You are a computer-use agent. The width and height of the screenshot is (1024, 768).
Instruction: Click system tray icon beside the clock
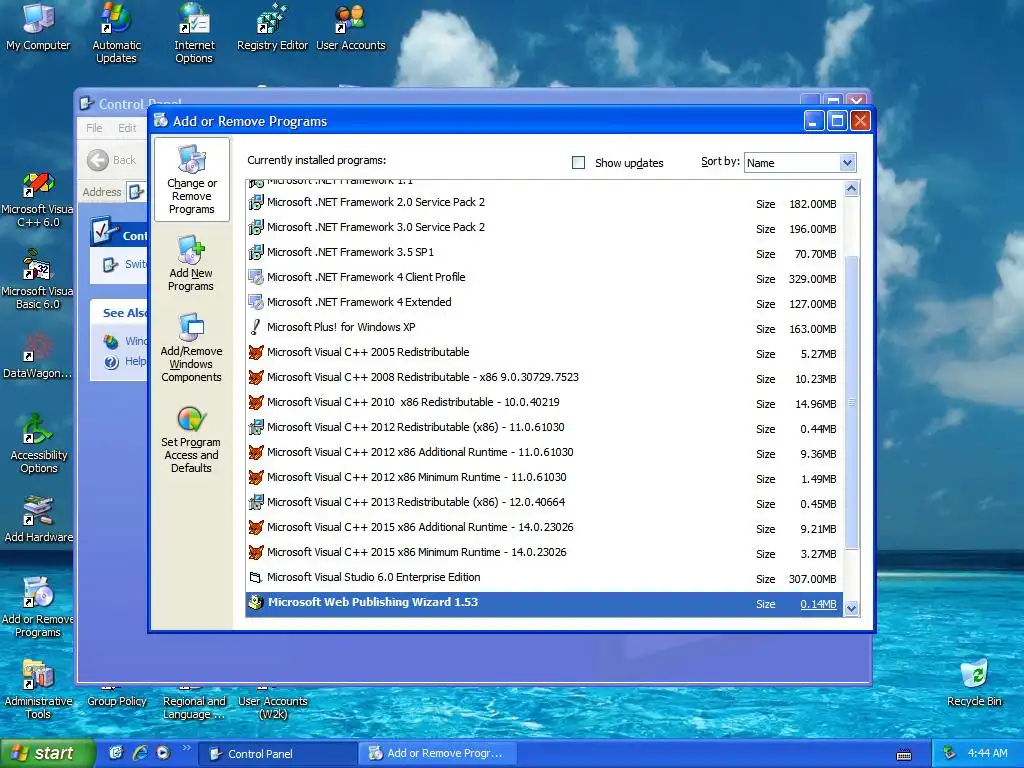point(949,754)
